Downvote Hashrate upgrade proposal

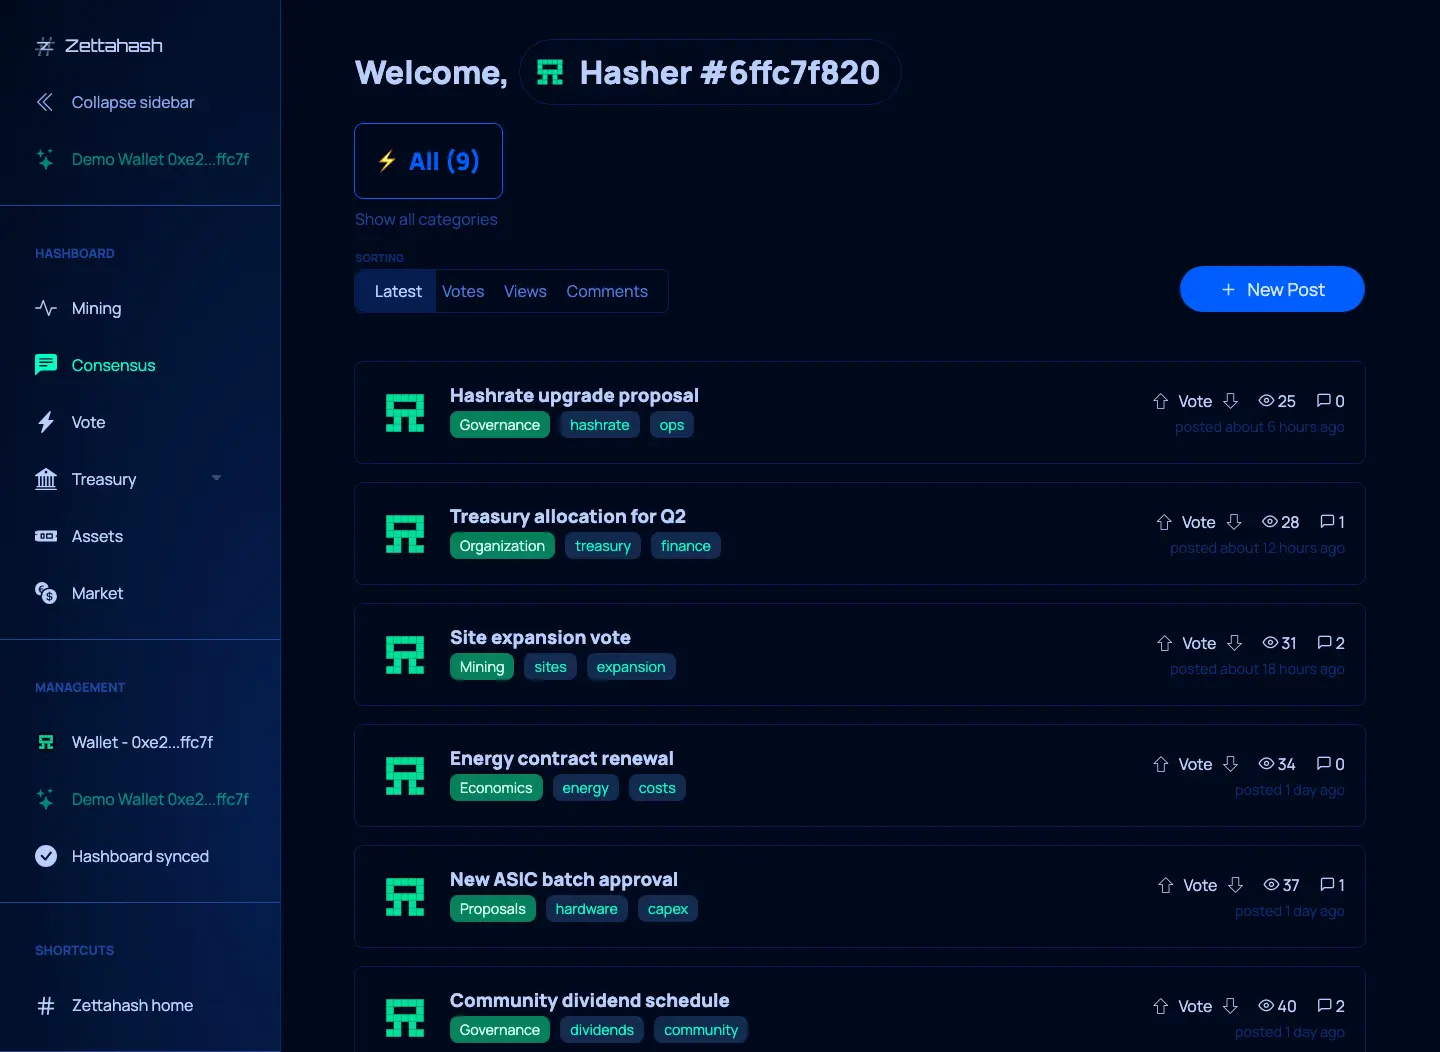[x=1231, y=401]
